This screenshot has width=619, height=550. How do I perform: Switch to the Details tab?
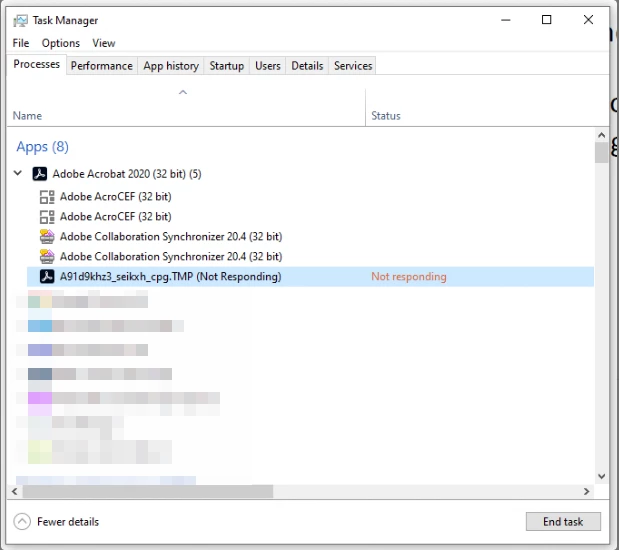coord(307,66)
